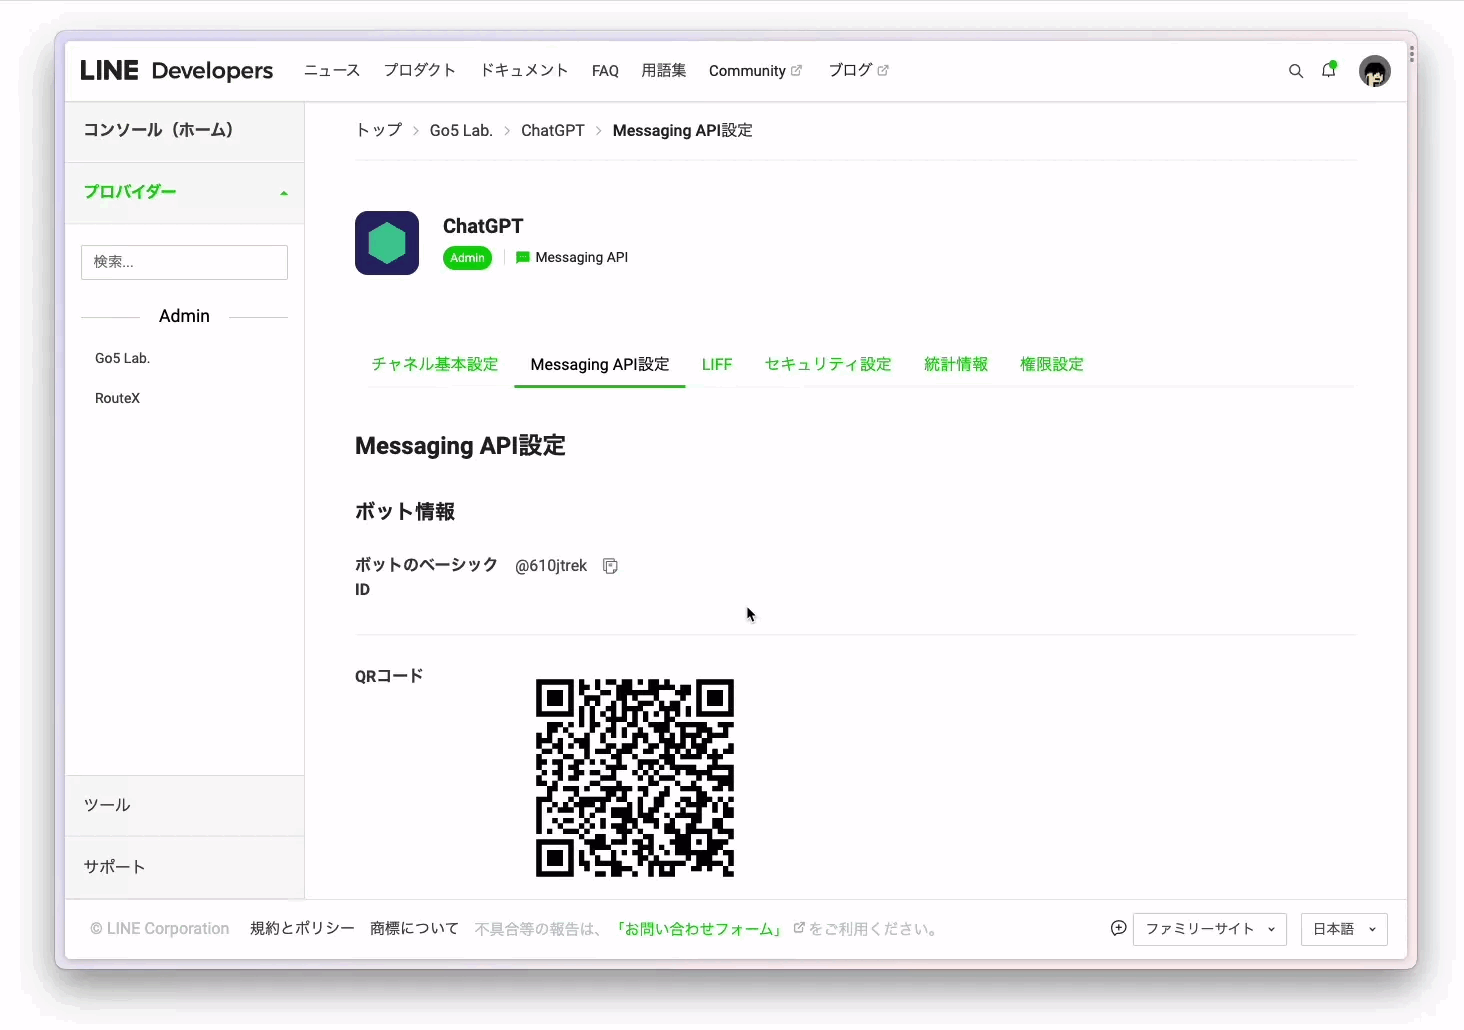Open ニュース in the top navigation
The height and width of the screenshot is (1030, 1464).
pos(332,70)
